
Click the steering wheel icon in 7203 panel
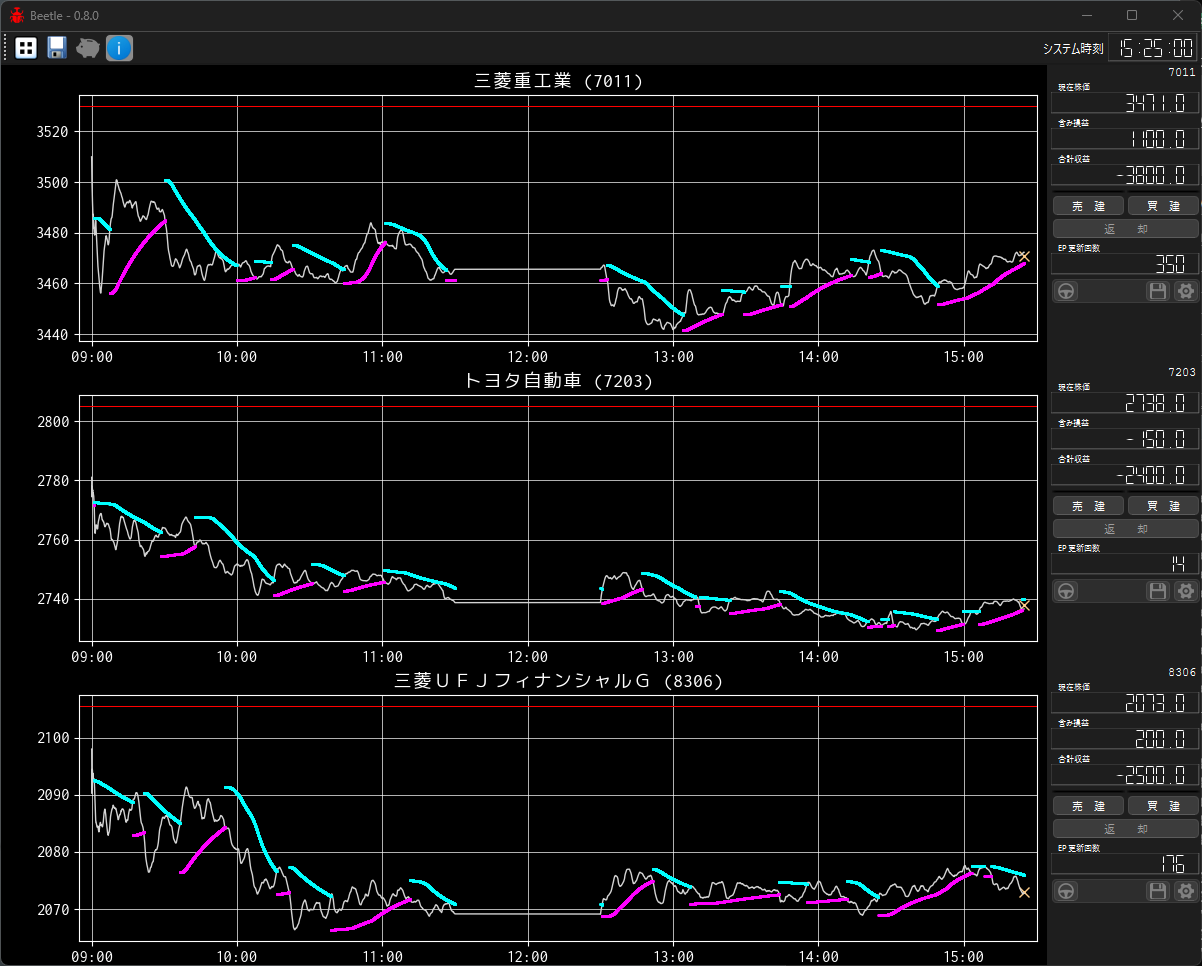(x=1067, y=591)
